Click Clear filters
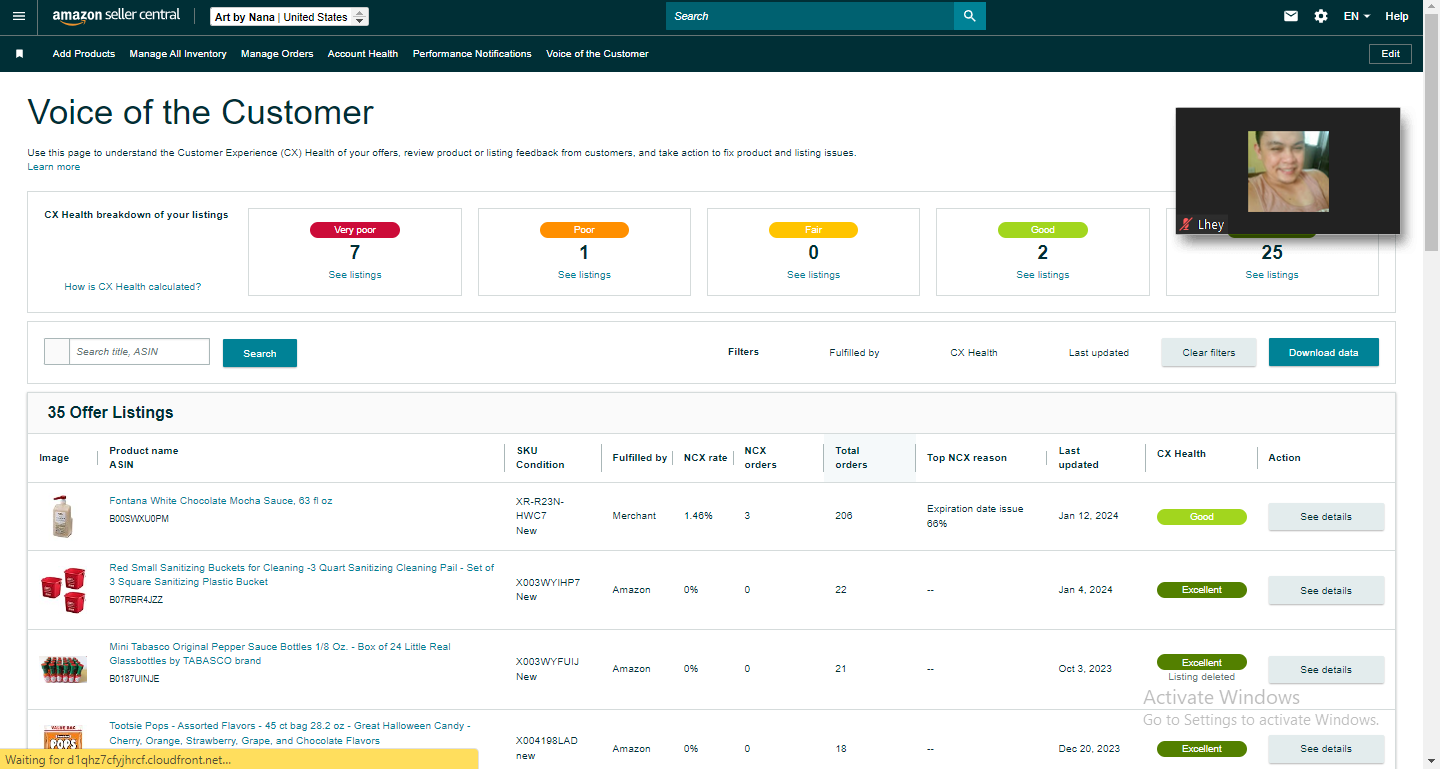Viewport: 1440px width, 769px height. [1209, 352]
